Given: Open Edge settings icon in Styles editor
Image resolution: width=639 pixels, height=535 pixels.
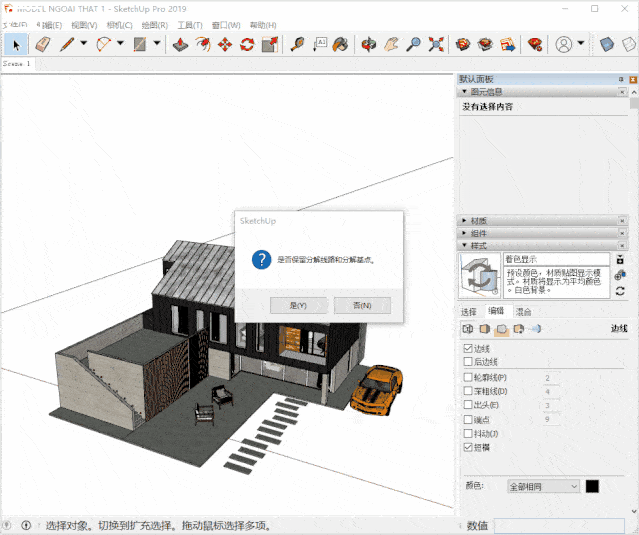Looking at the screenshot, I should tap(467, 328).
